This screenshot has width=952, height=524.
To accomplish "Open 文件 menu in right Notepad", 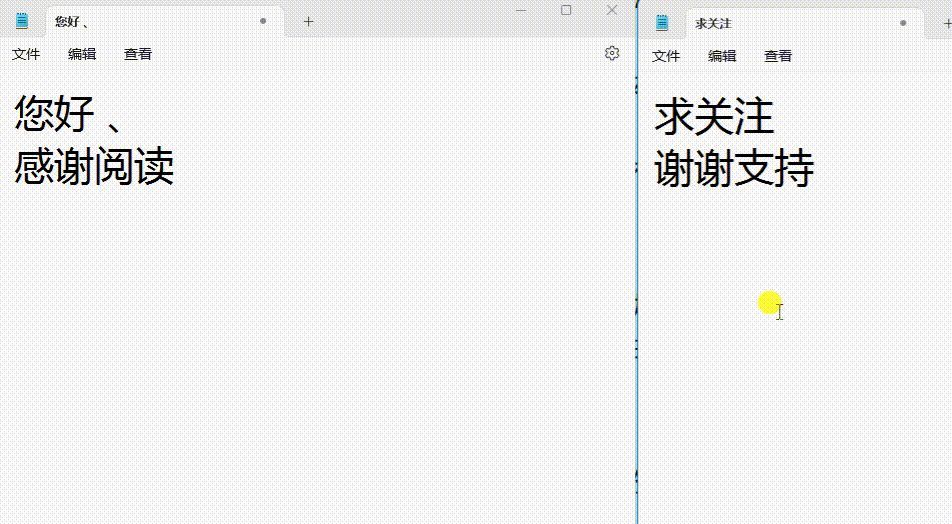I will tap(666, 56).
